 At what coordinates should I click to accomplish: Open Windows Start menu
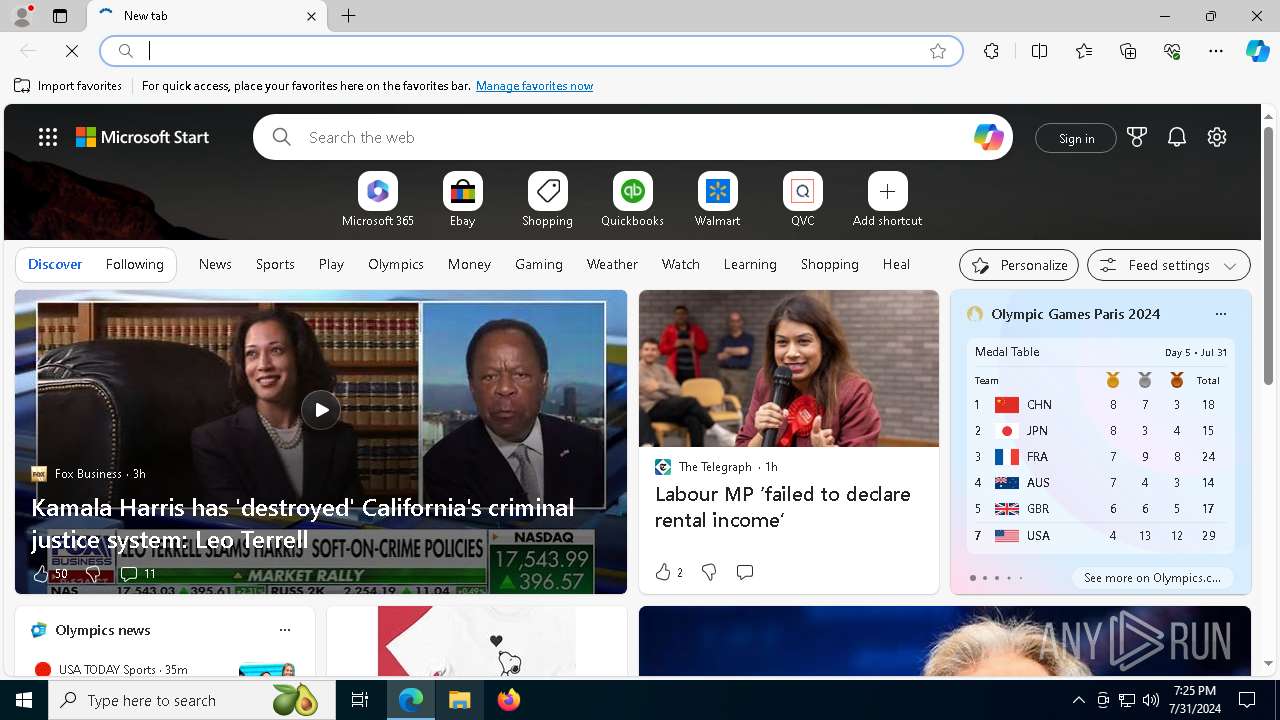tap(24, 700)
